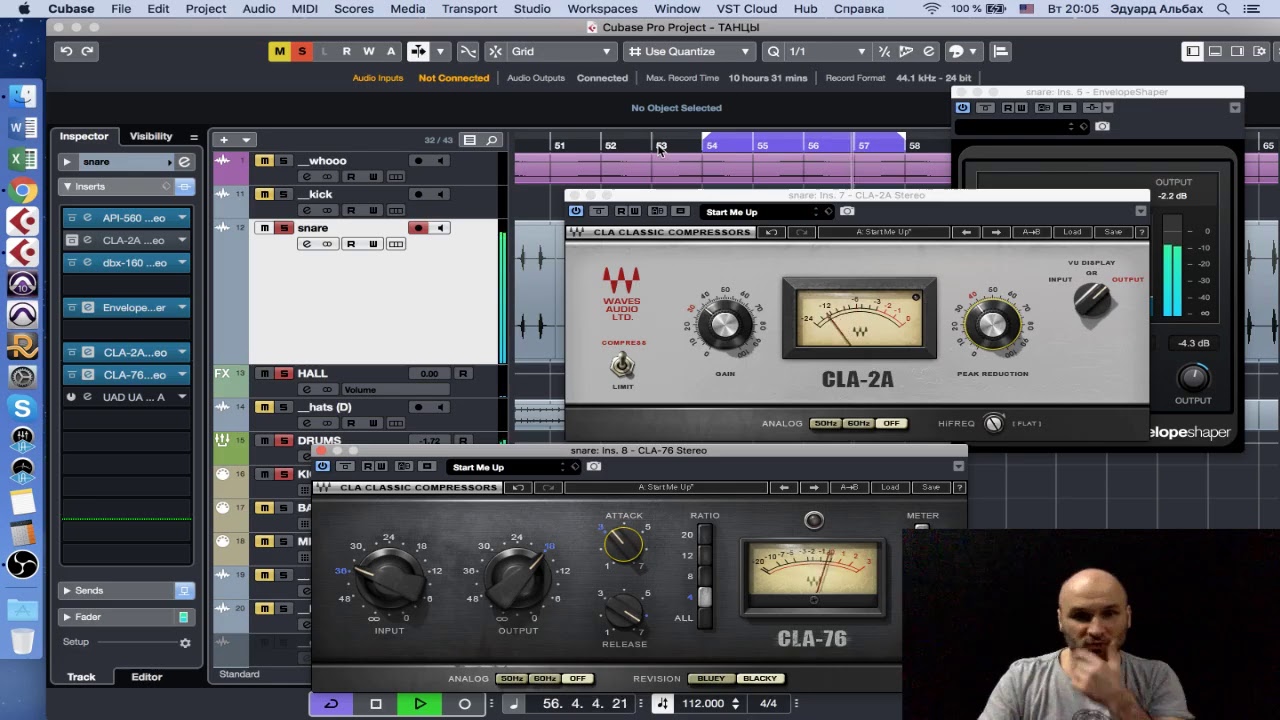The width and height of the screenshot is (1280, 720).
Task: Open the Studio menu
Action: point(532,9)
